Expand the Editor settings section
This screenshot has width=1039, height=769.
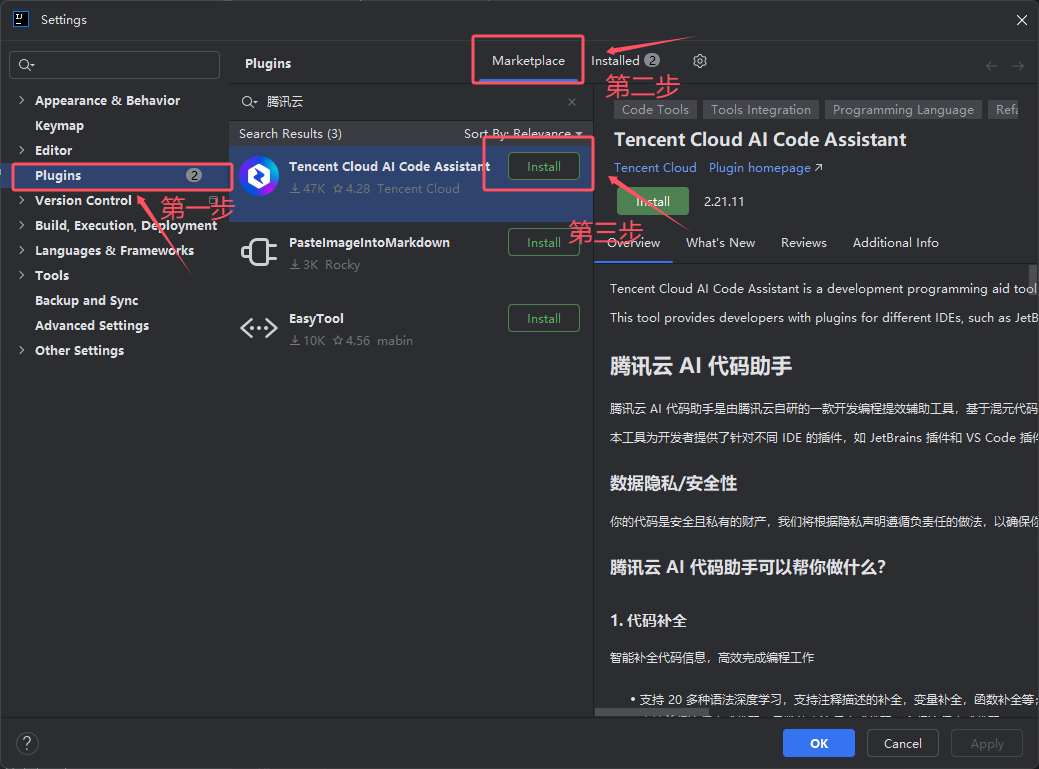pos(21,150)
